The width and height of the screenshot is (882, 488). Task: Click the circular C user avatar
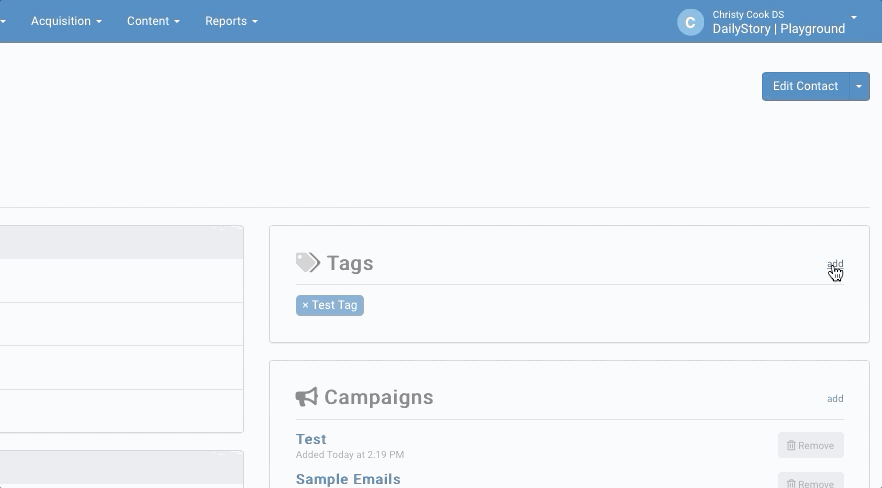point(690,22)
